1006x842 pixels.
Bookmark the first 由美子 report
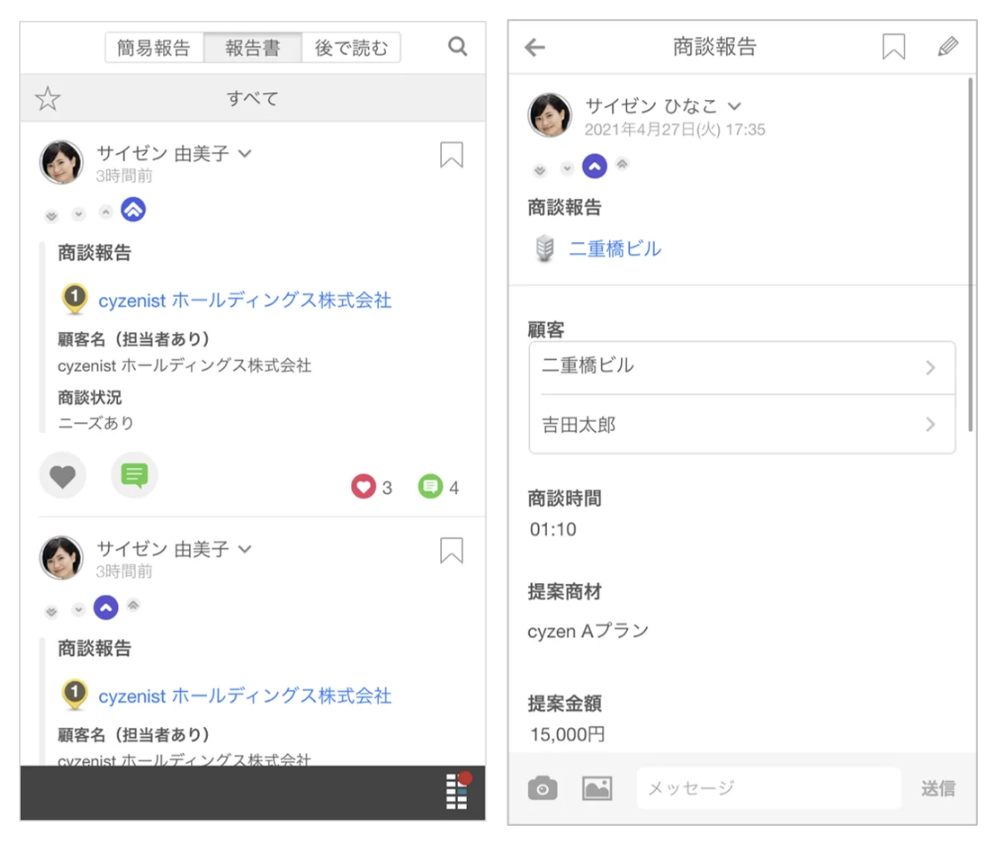(x=451, y=155)
